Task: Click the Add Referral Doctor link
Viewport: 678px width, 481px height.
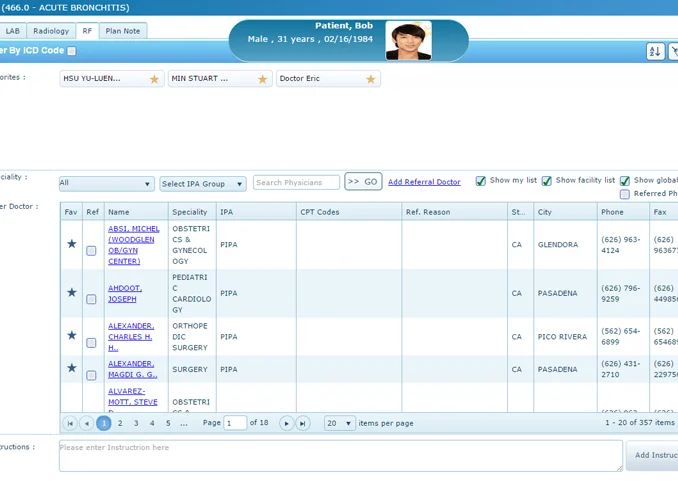Action: click(x=424, y=182)
